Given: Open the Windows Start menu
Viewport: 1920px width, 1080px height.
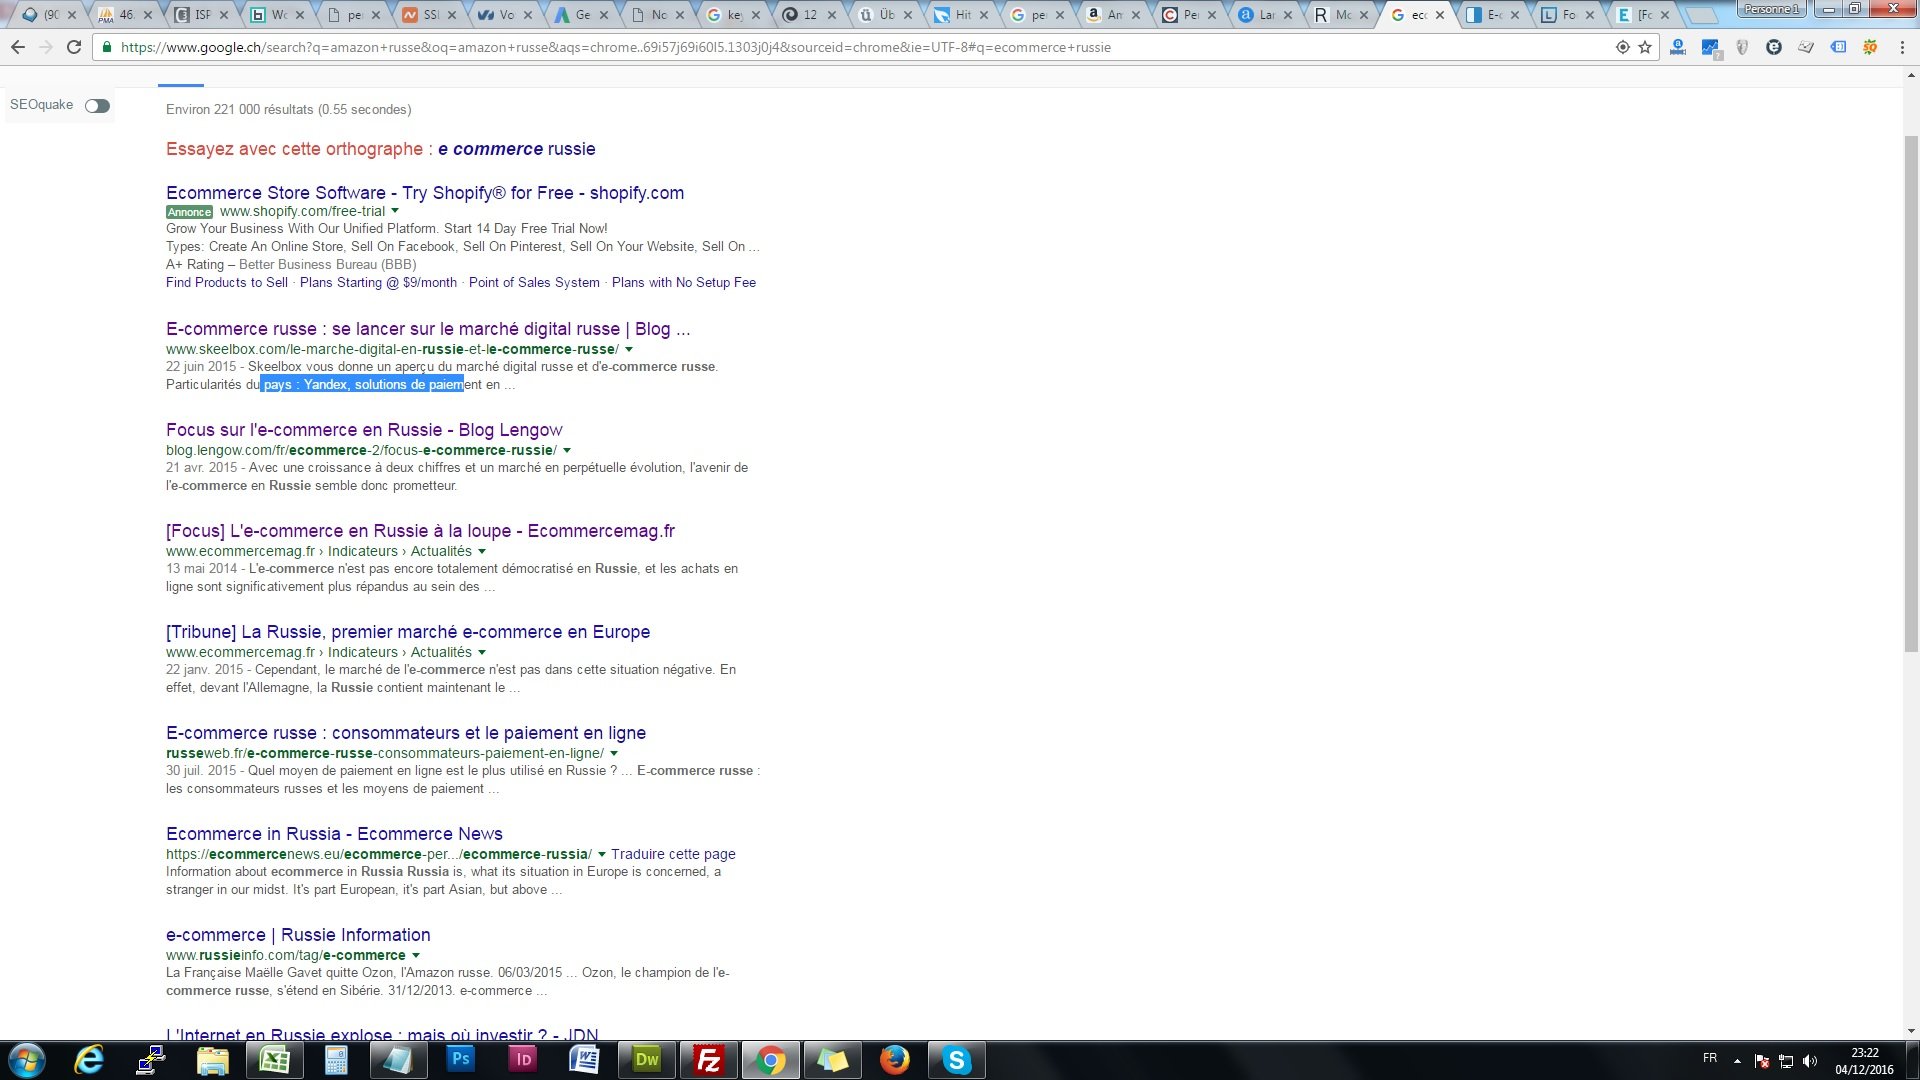Looking at the screenshot, I should click(x=27, y=1060).
